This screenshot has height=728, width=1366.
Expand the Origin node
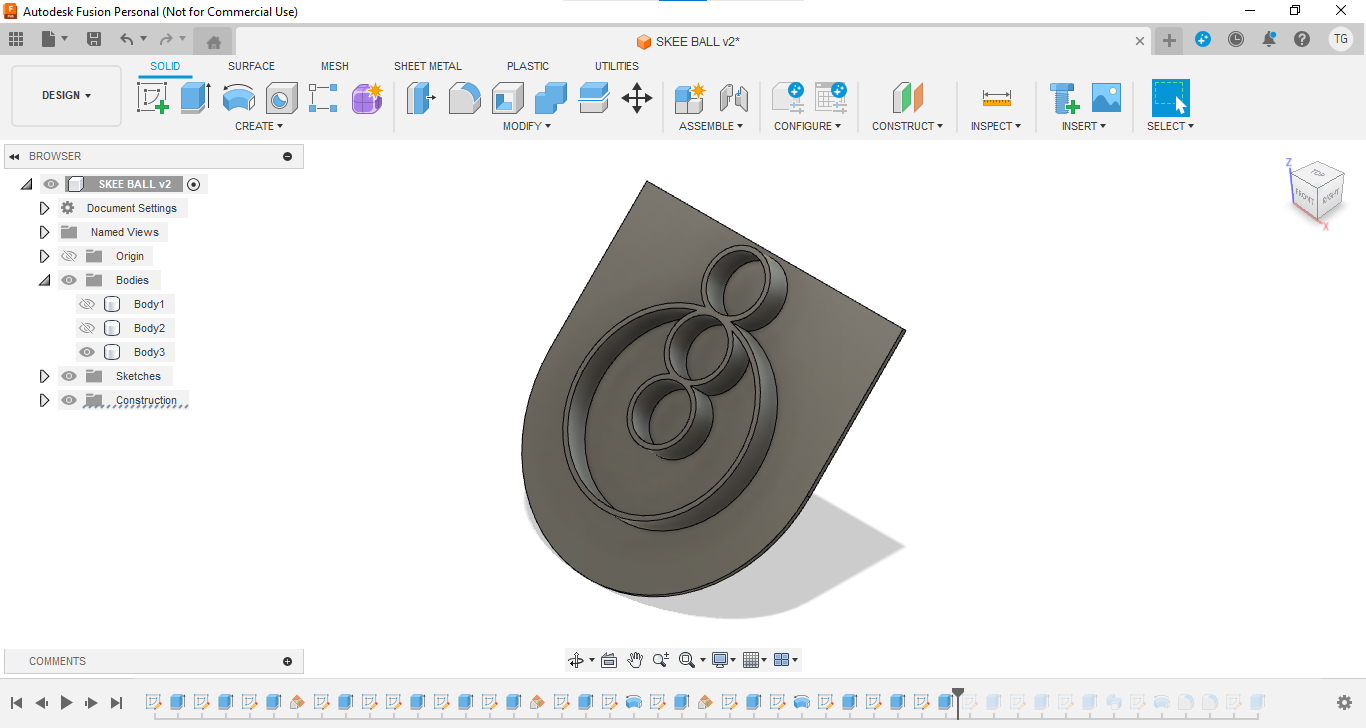click(44, 256)
